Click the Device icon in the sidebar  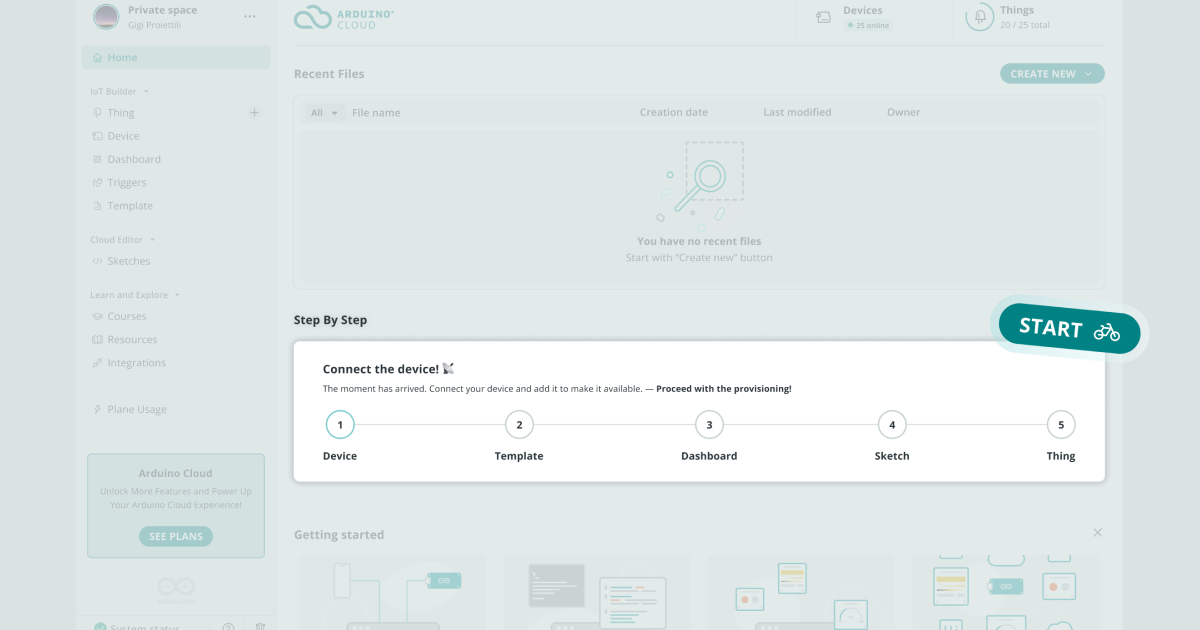coord(97,136)
